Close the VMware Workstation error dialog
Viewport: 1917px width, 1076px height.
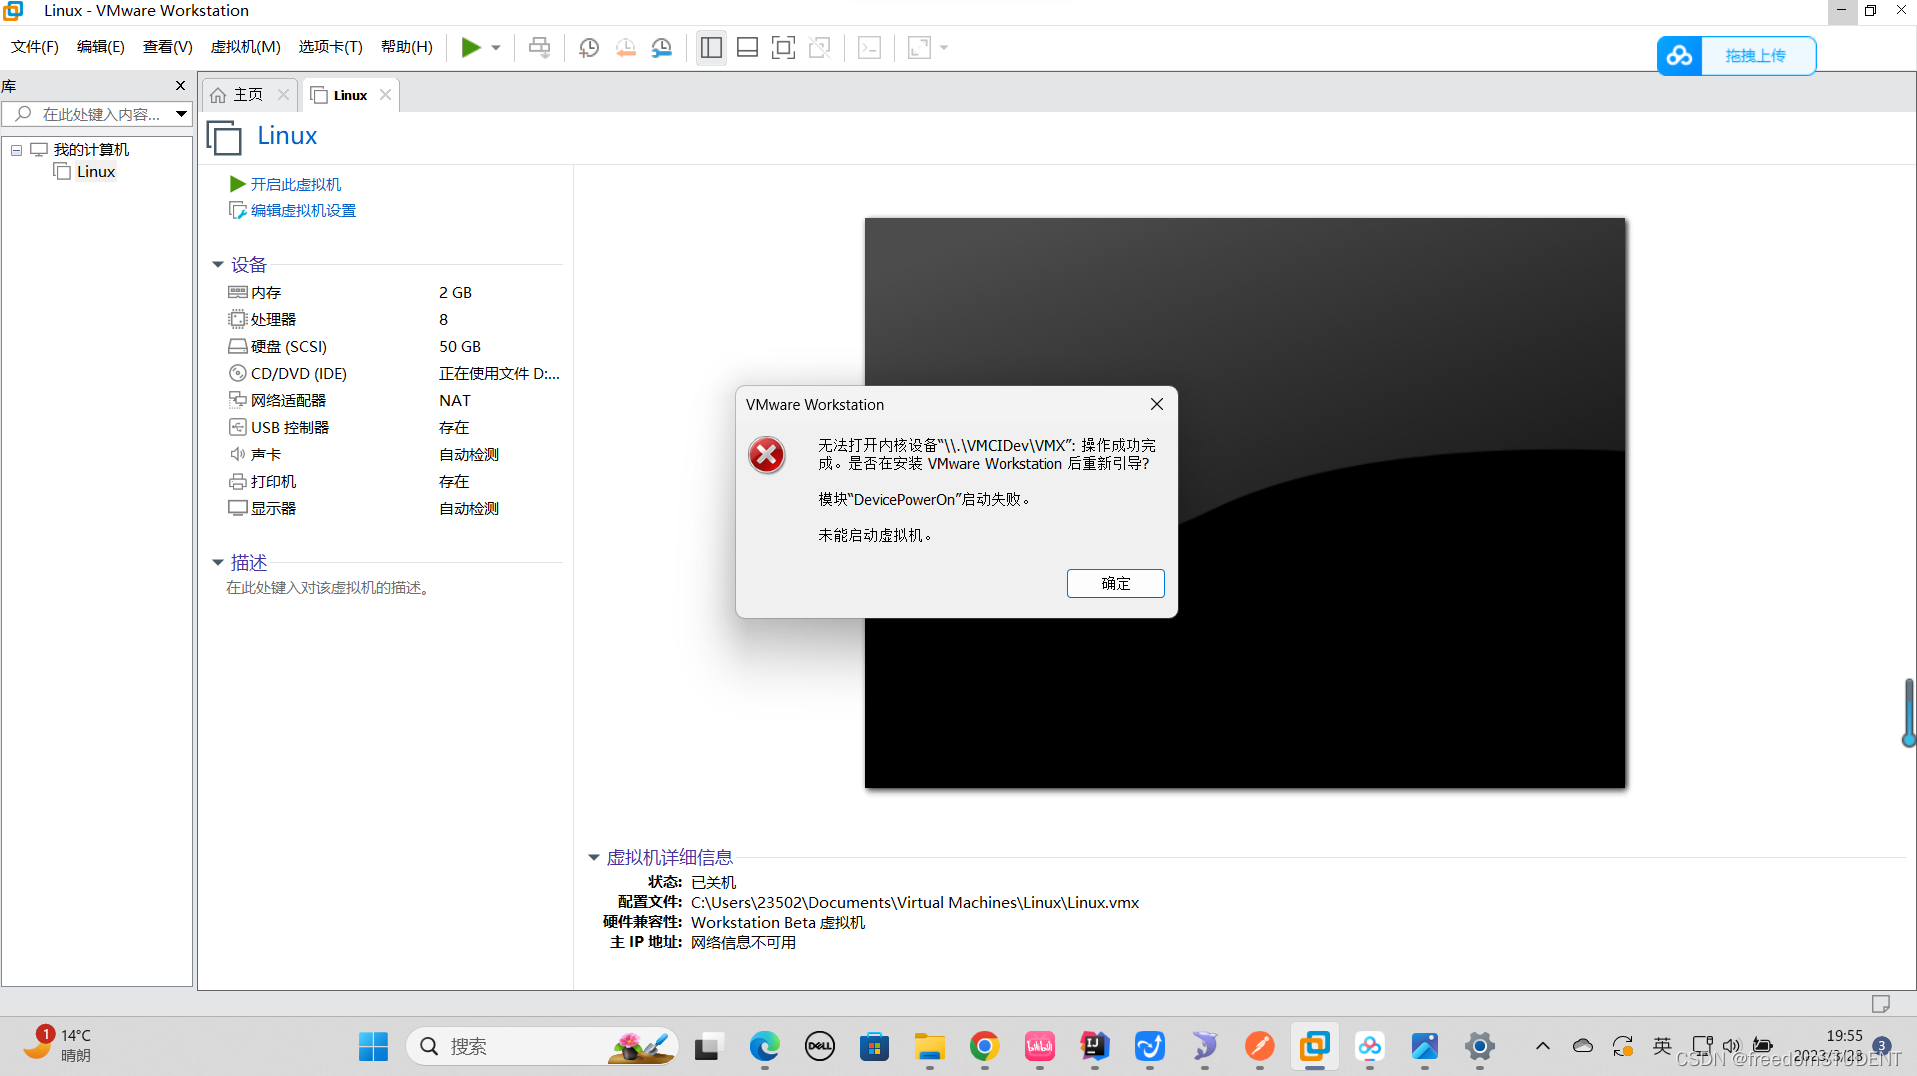click(1156, 404)
